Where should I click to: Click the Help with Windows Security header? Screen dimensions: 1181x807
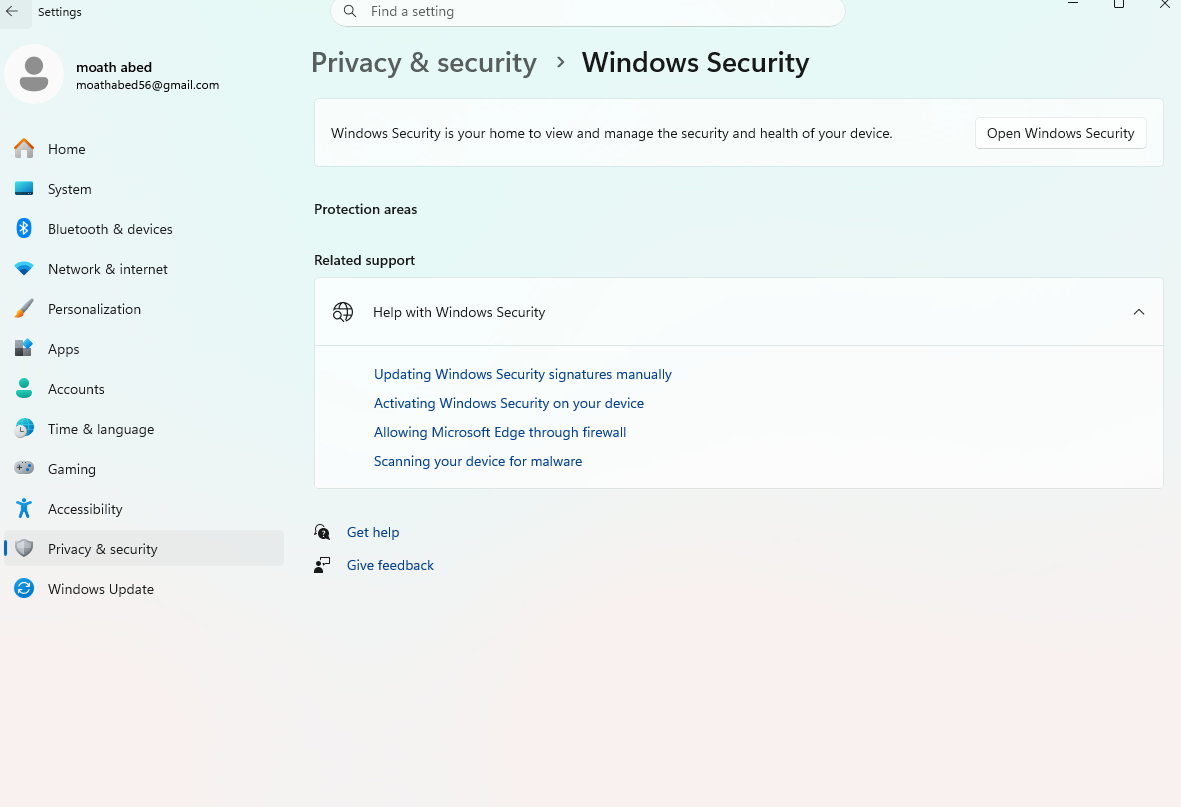point(739,312)
